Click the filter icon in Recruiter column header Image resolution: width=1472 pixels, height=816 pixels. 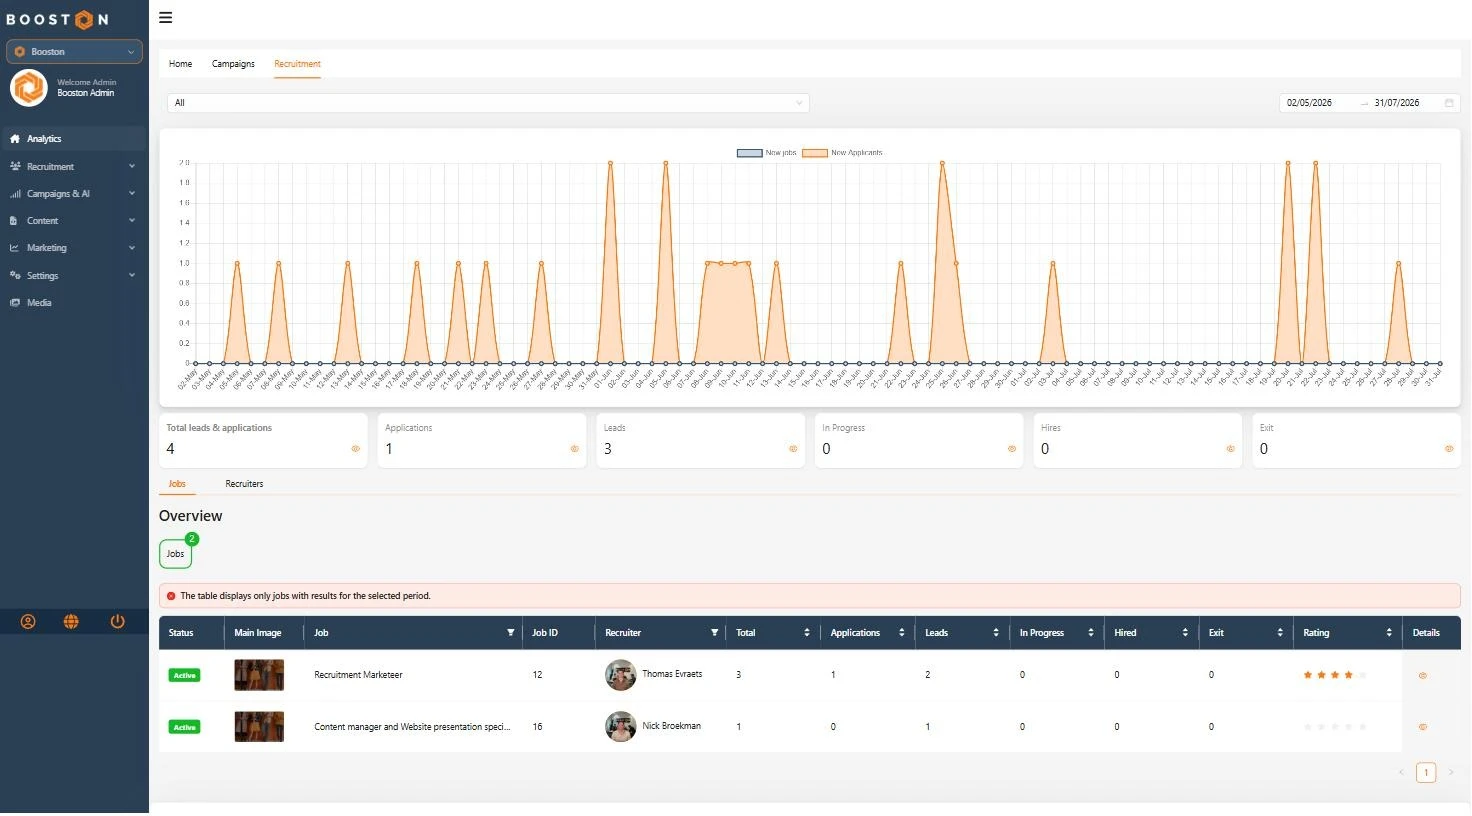click(715, 633)
